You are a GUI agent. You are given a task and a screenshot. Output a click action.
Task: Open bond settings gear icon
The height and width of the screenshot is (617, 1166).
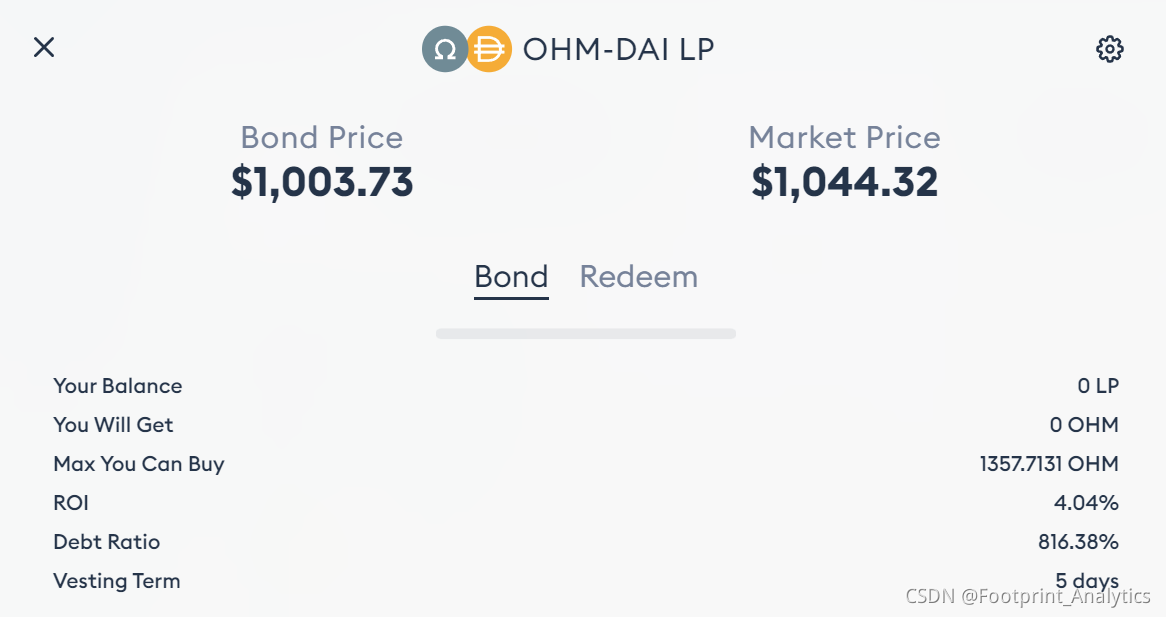click(1109, 49)
